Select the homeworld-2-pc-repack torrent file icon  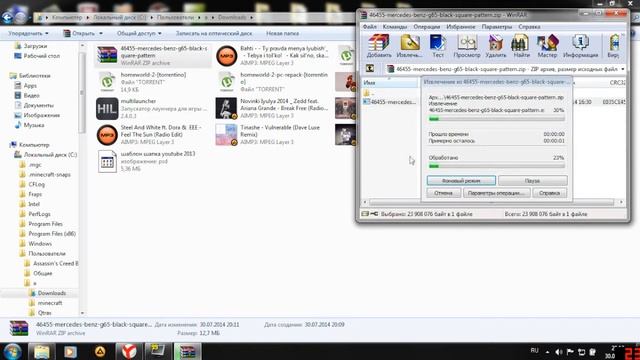click(x=227, y=82)
